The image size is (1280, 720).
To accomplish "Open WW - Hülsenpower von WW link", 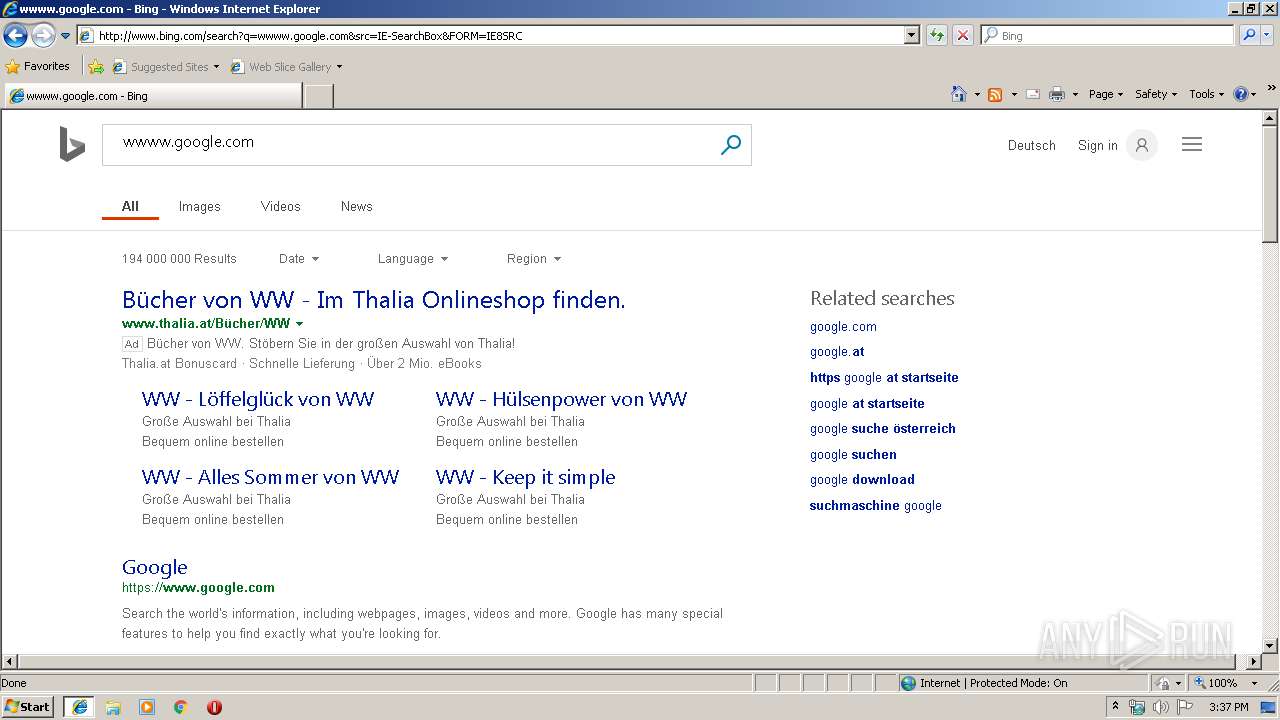I will pos(561,399).
